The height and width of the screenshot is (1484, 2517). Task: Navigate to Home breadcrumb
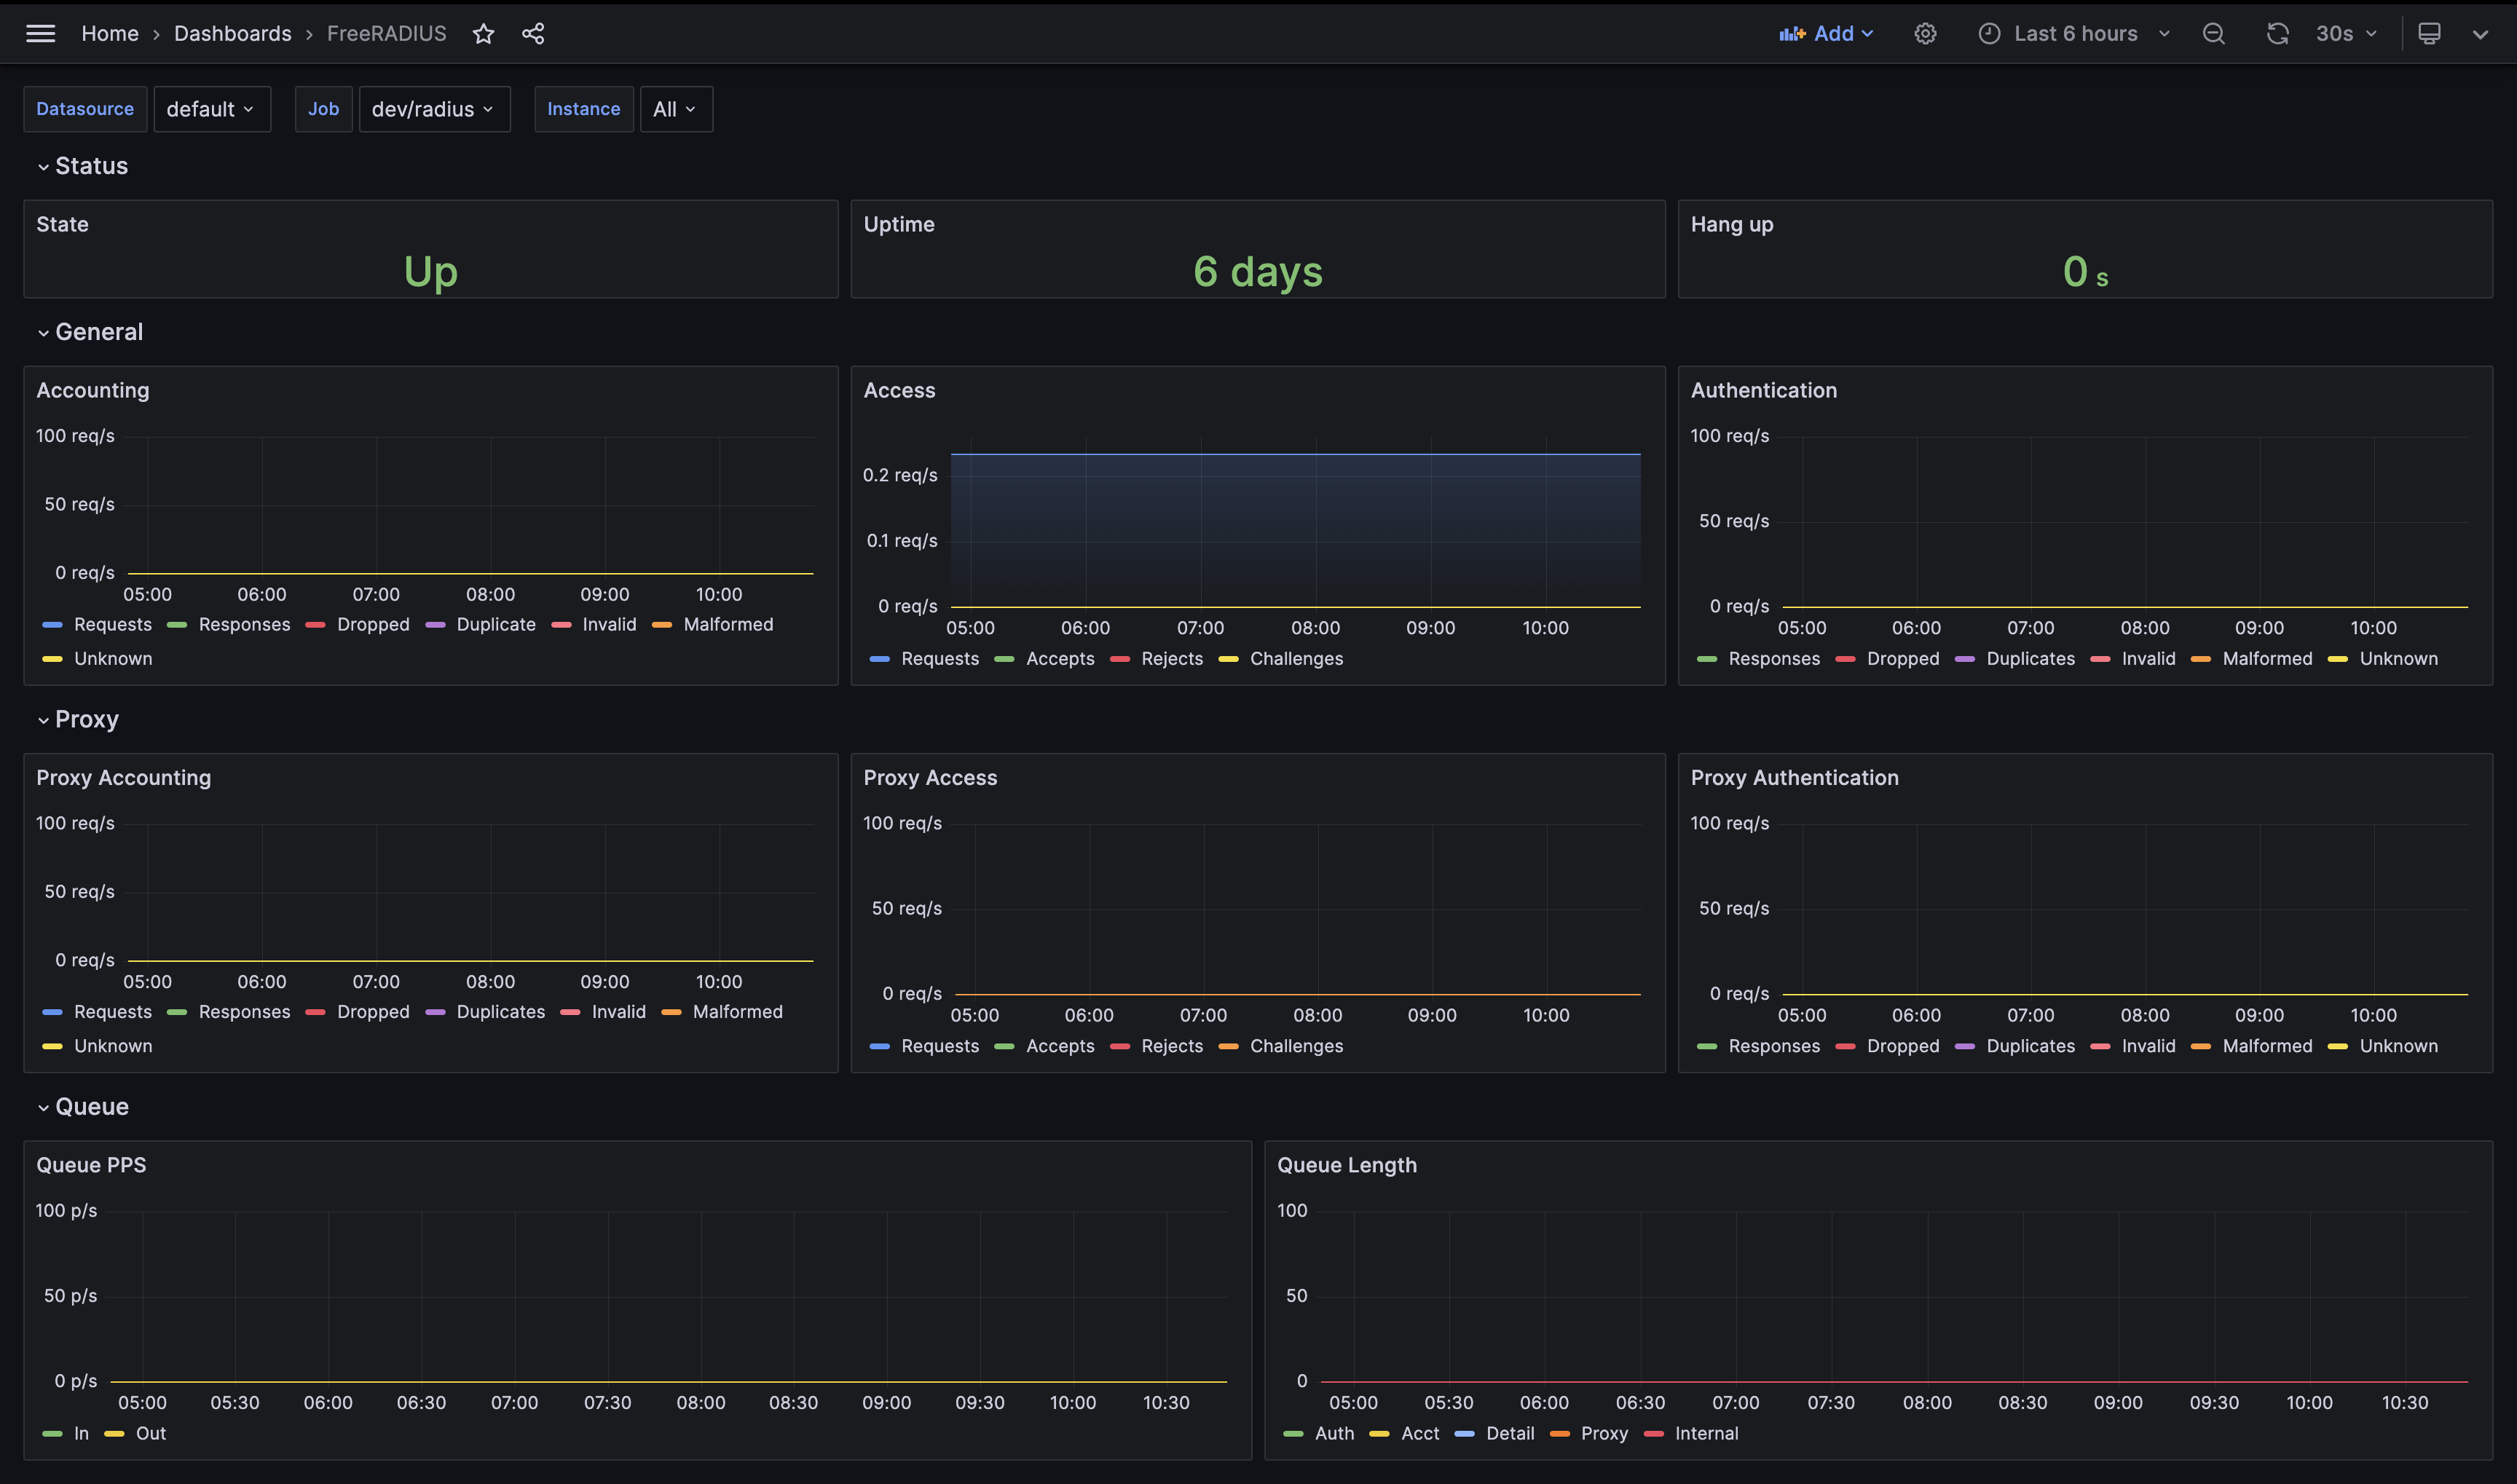point(110,34)
